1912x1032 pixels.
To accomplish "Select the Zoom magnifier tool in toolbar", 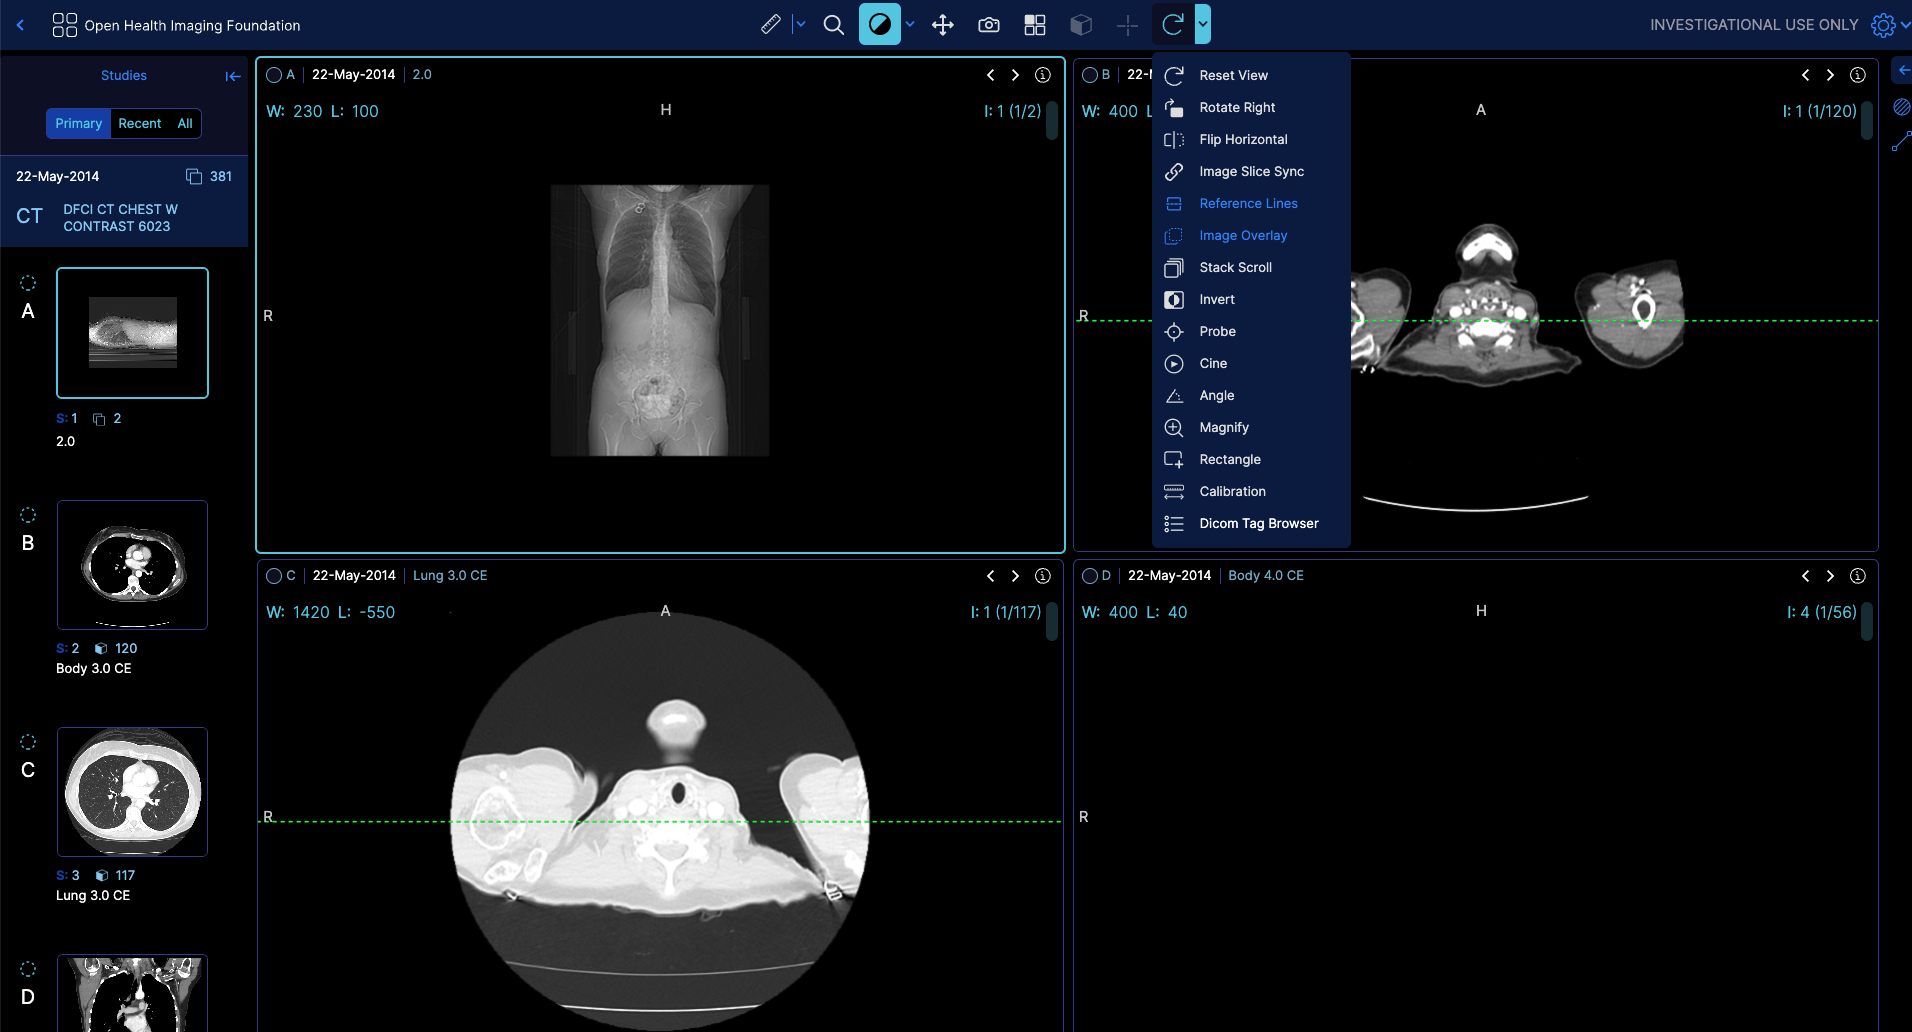I will click(833, 25).
